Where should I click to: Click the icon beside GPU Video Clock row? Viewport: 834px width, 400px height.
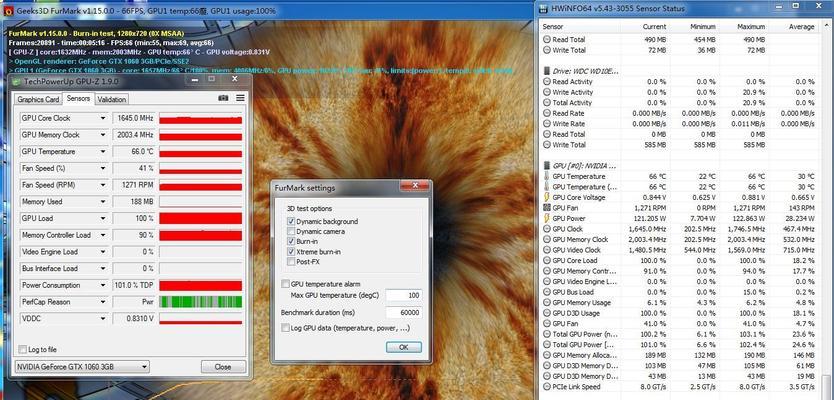tap(547, 250)
